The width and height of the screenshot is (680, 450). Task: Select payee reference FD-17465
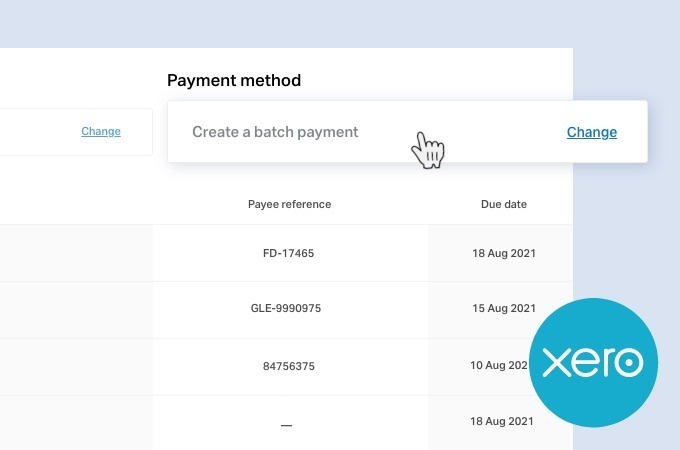(288, 253)
